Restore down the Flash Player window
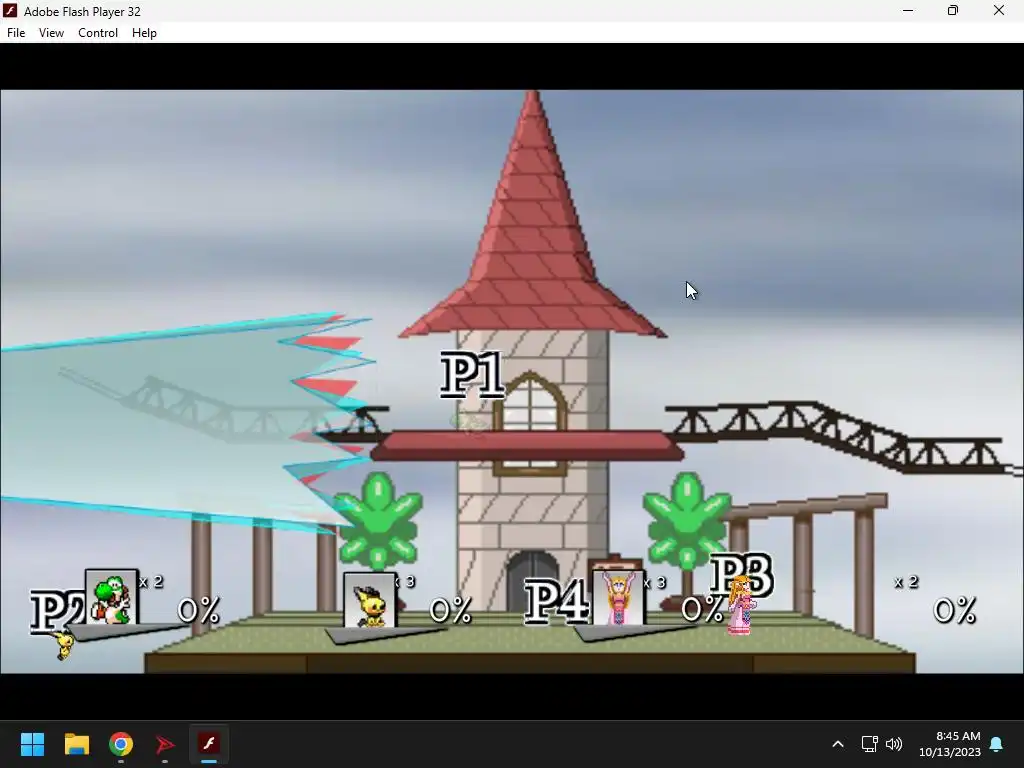The image size is (1024, 768). click(953, 10)
